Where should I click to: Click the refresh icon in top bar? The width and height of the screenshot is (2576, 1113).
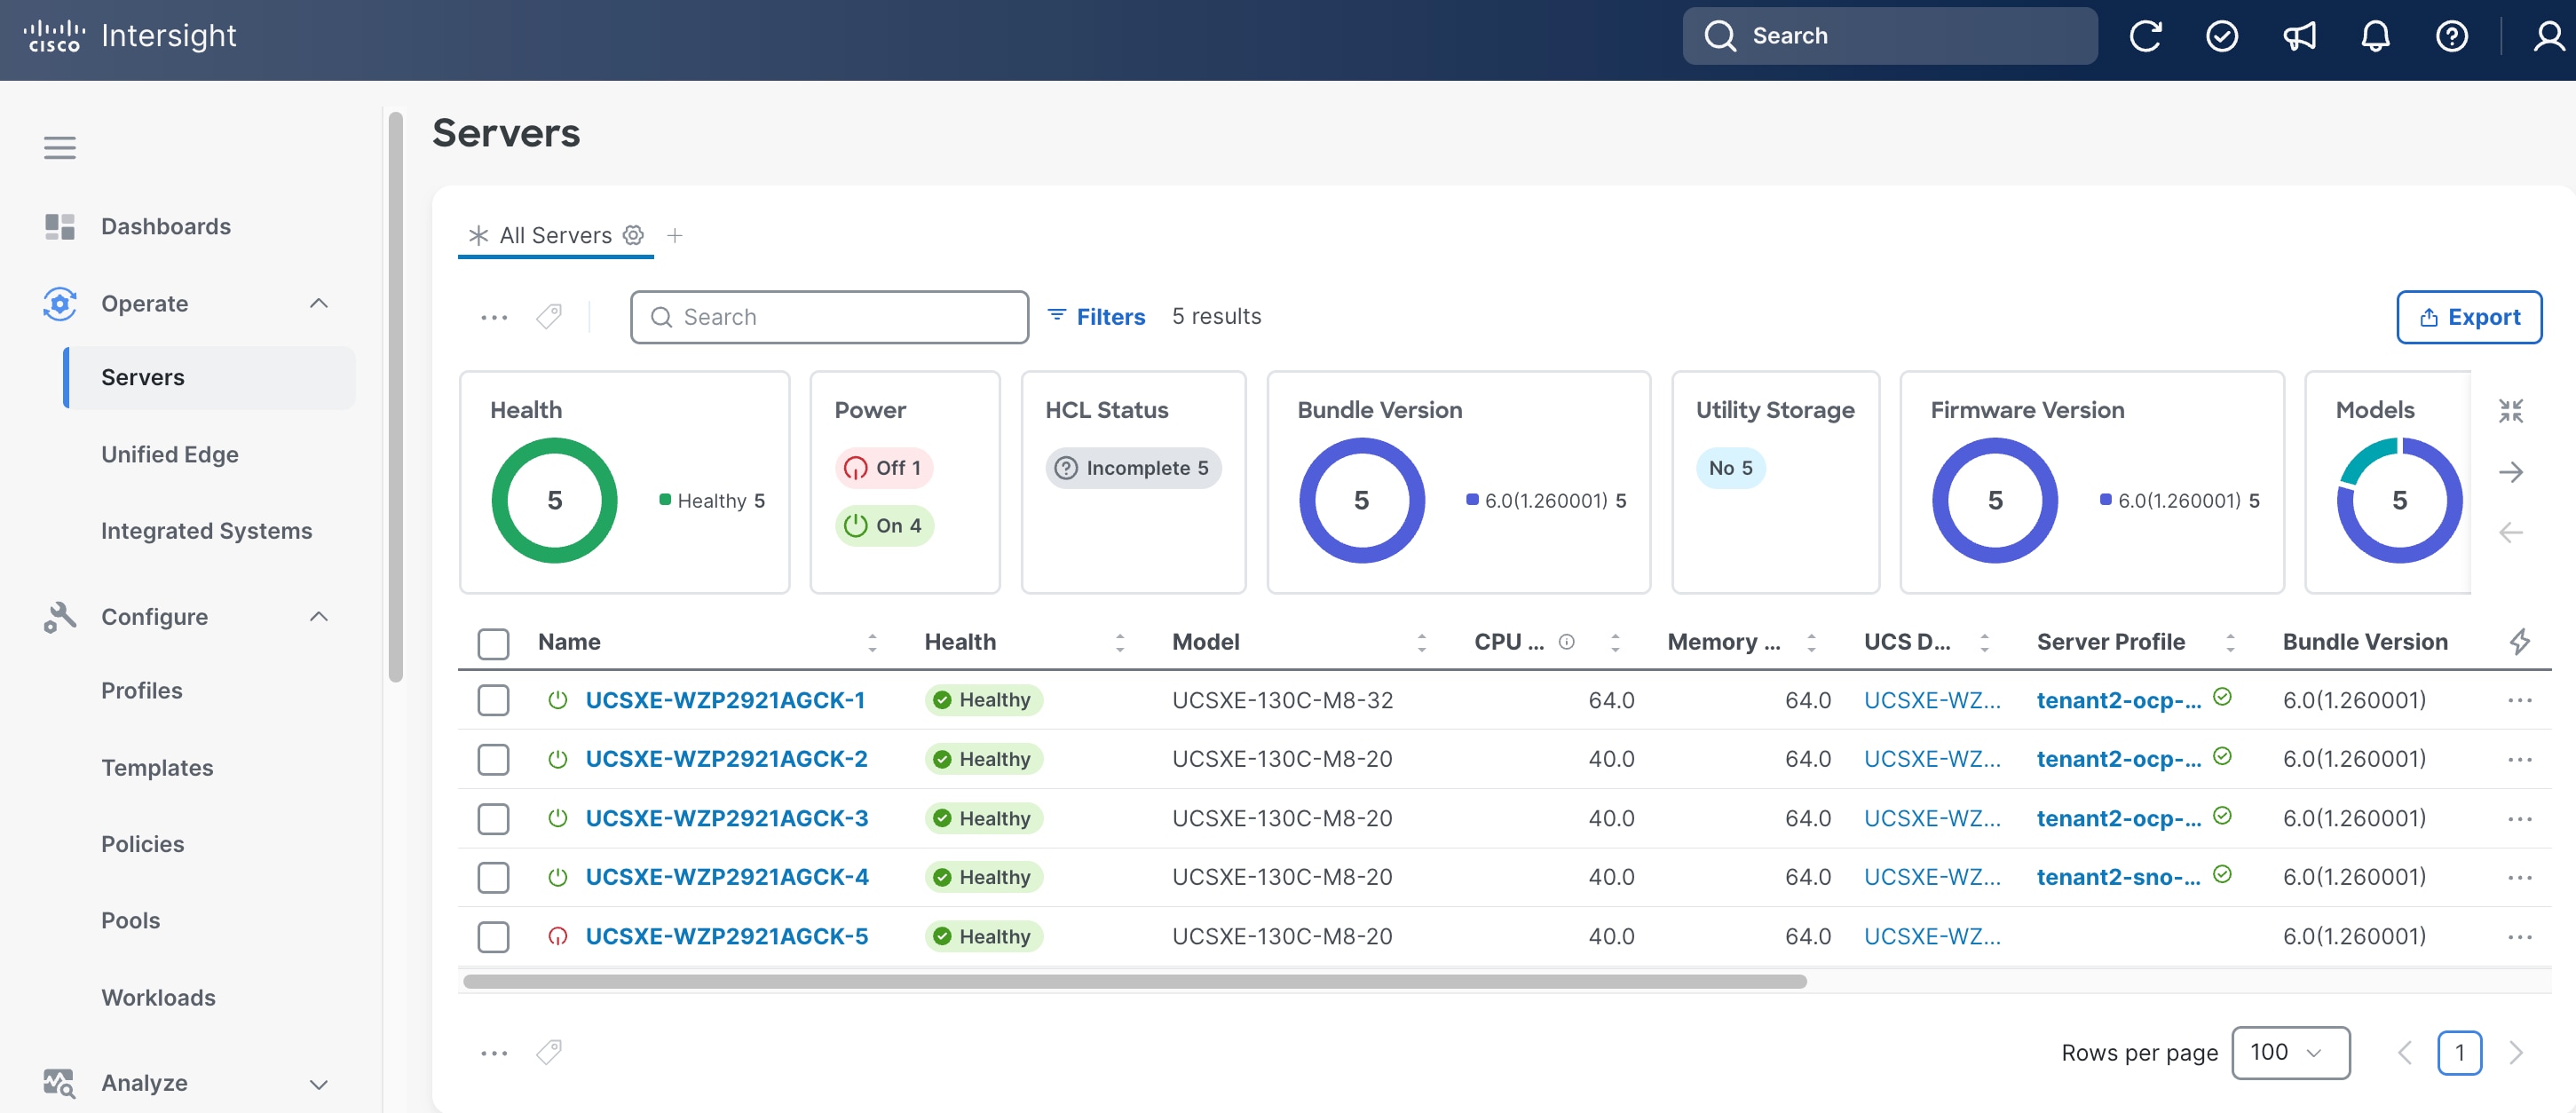(x=2145, y=36)
